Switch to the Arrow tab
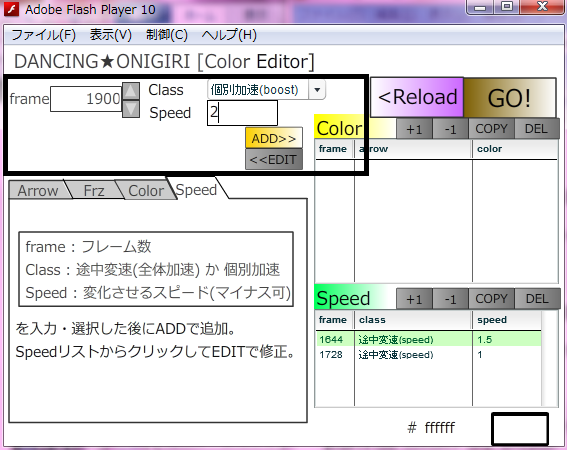The width and height of the screenshot is (567, 450). pyautogui.click(x=38, y=190)
